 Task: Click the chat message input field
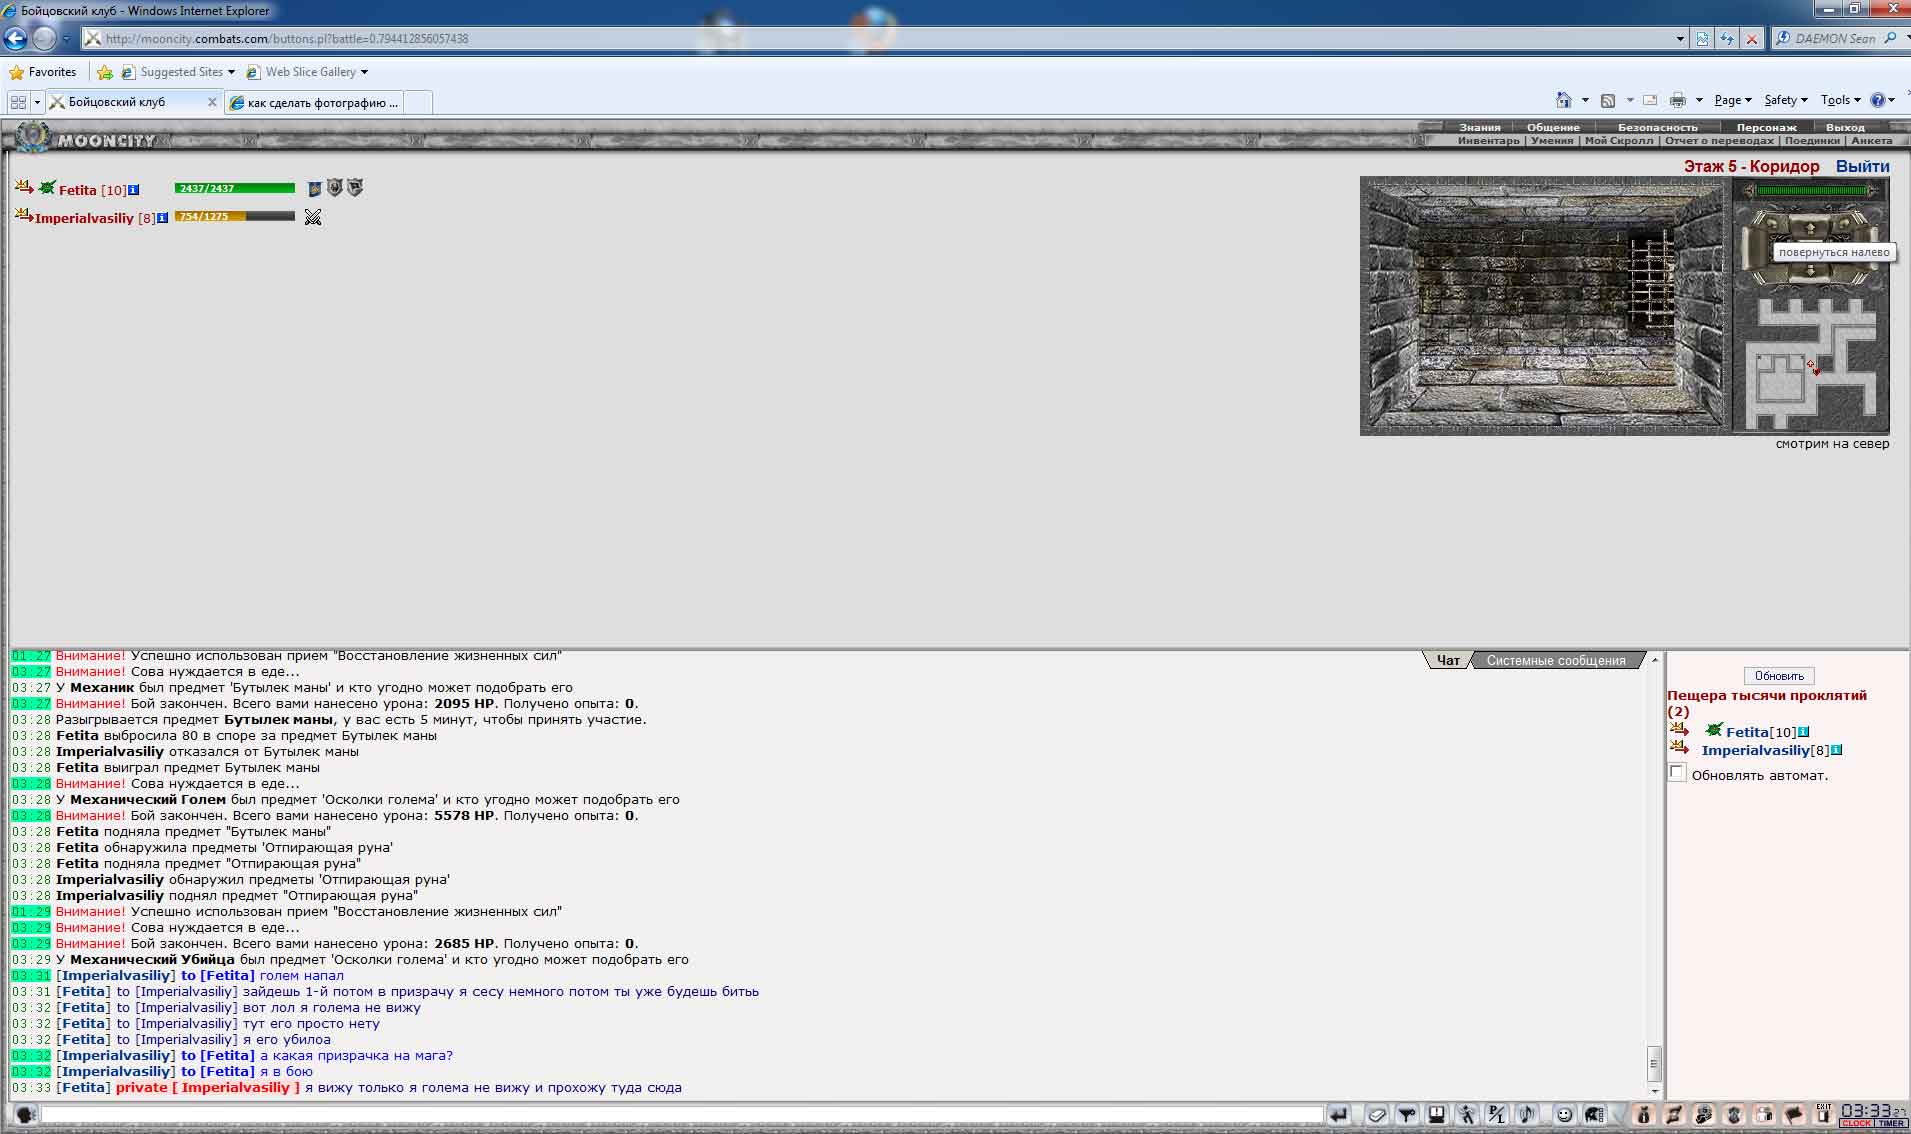coord(681,1114)
